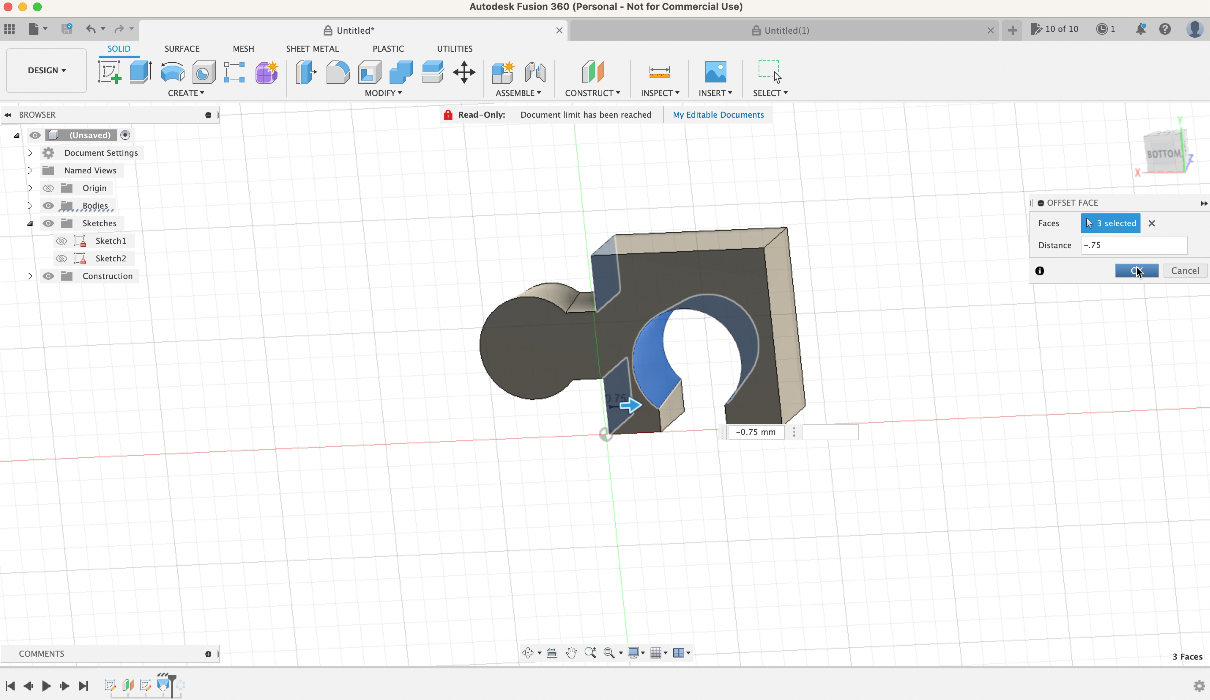The image size is (1210, 700).
Task: Open the MODIFY dropdown menu
Action: click(x=383, y=93)
